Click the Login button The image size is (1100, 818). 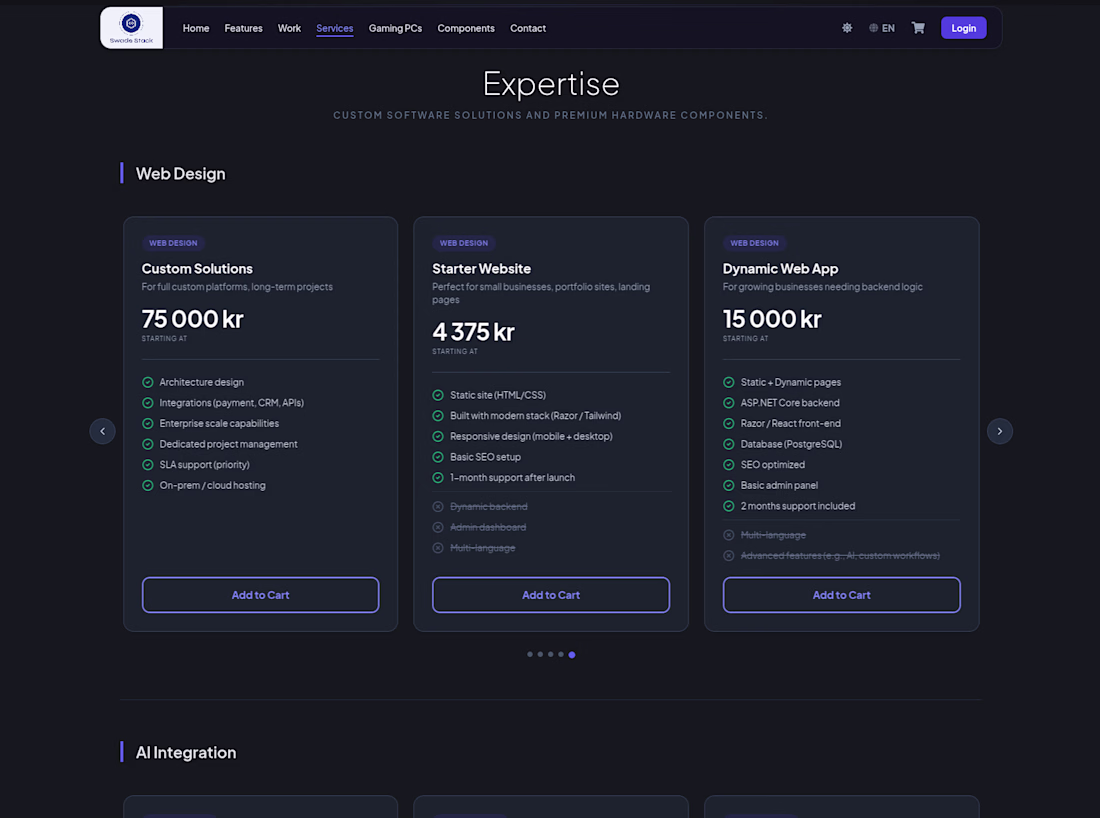[x=963, y=28]
